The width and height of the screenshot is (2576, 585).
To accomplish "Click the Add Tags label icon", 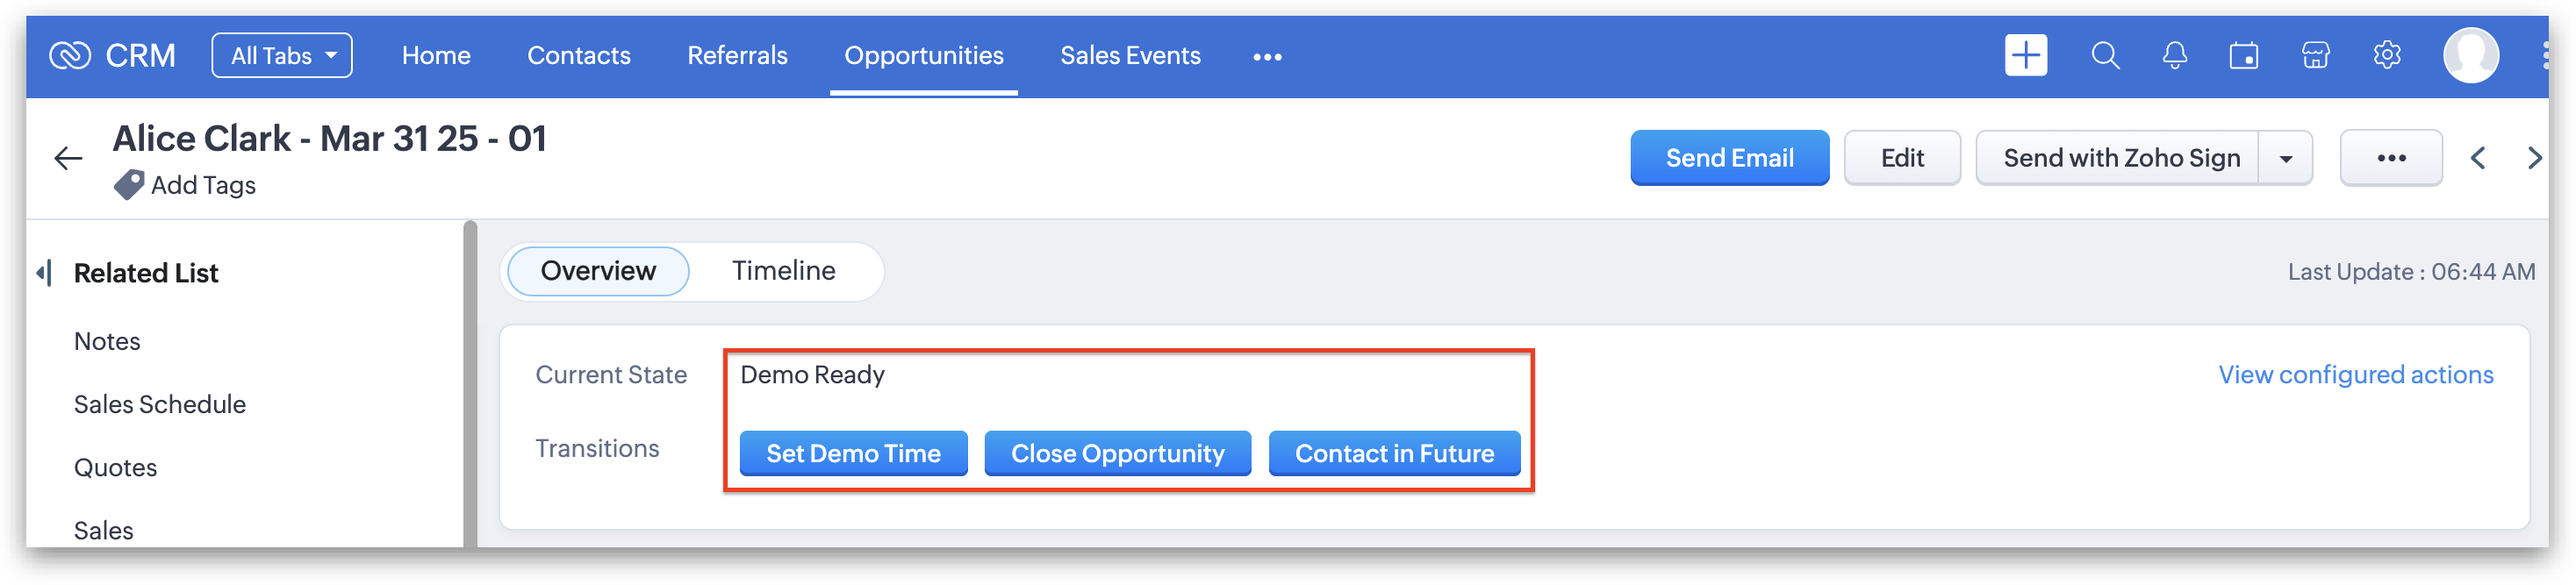I will click(x=128, y=185).
